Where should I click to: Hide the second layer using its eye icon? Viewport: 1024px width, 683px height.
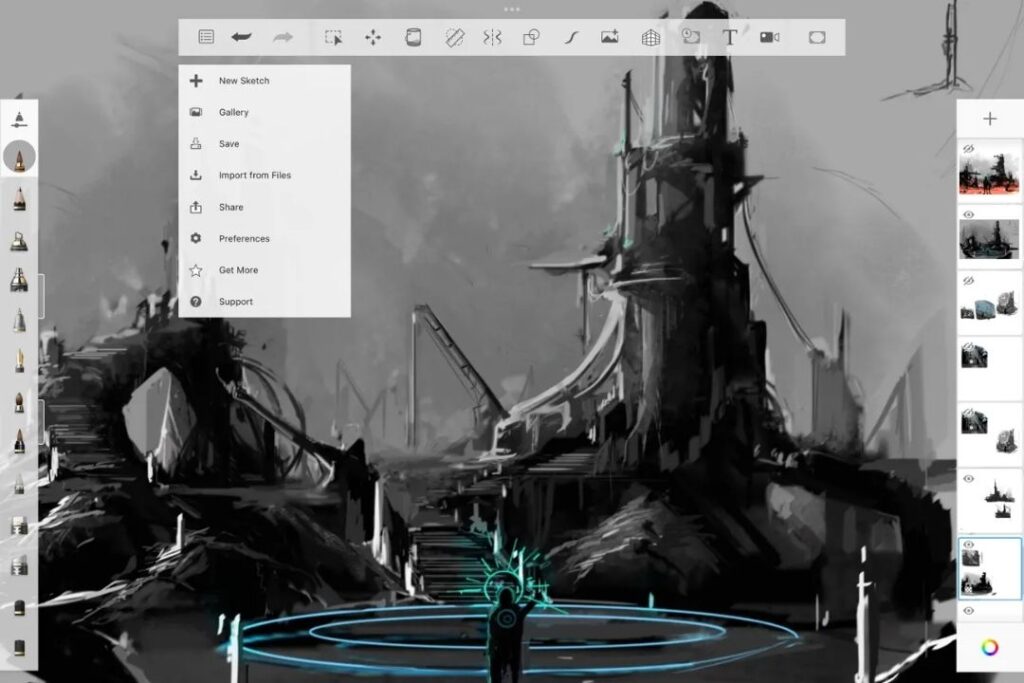click(968, 214)
